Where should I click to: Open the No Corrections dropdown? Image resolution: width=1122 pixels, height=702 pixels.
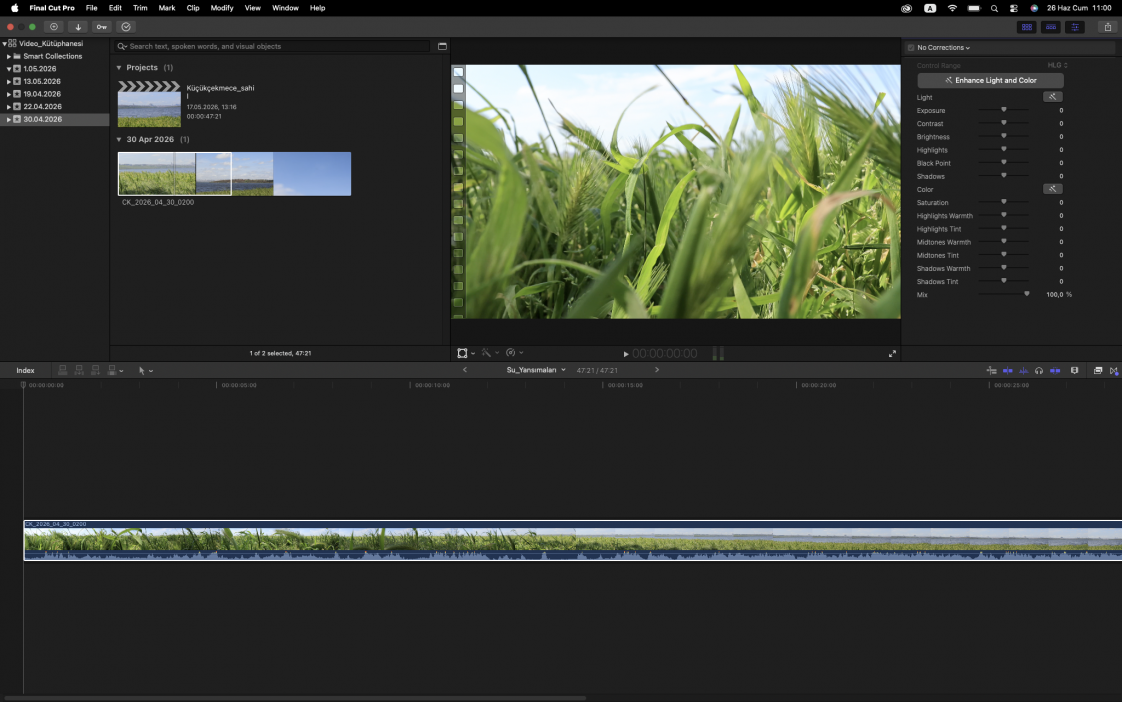pos(944,47)
